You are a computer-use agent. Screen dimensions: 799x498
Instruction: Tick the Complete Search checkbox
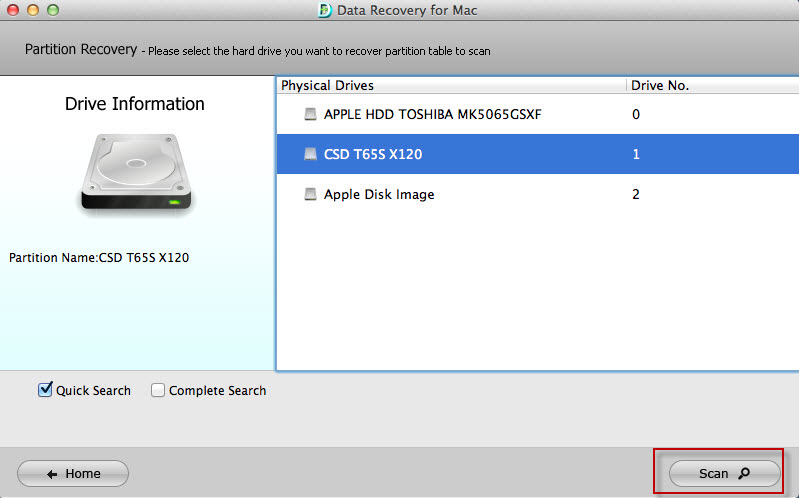click(158, 390)
